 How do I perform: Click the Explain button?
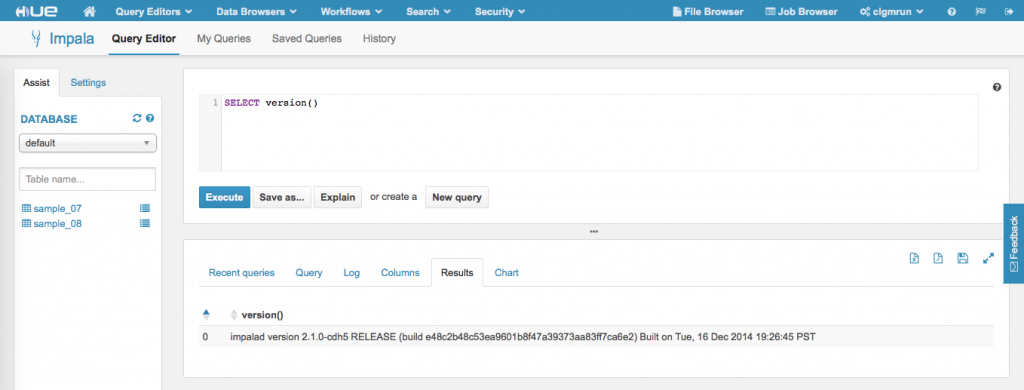[338, 197]
